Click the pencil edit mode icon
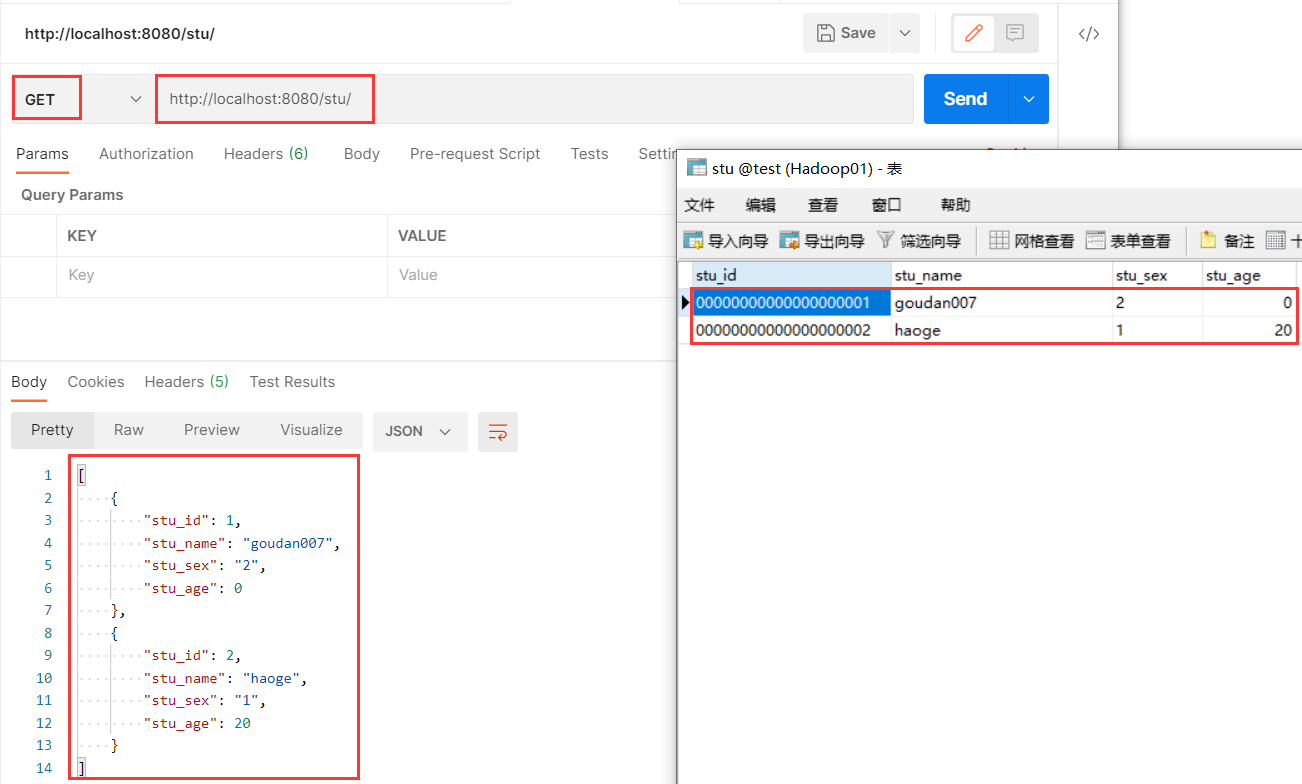The image size is (1302, 784). pos(973,33)
